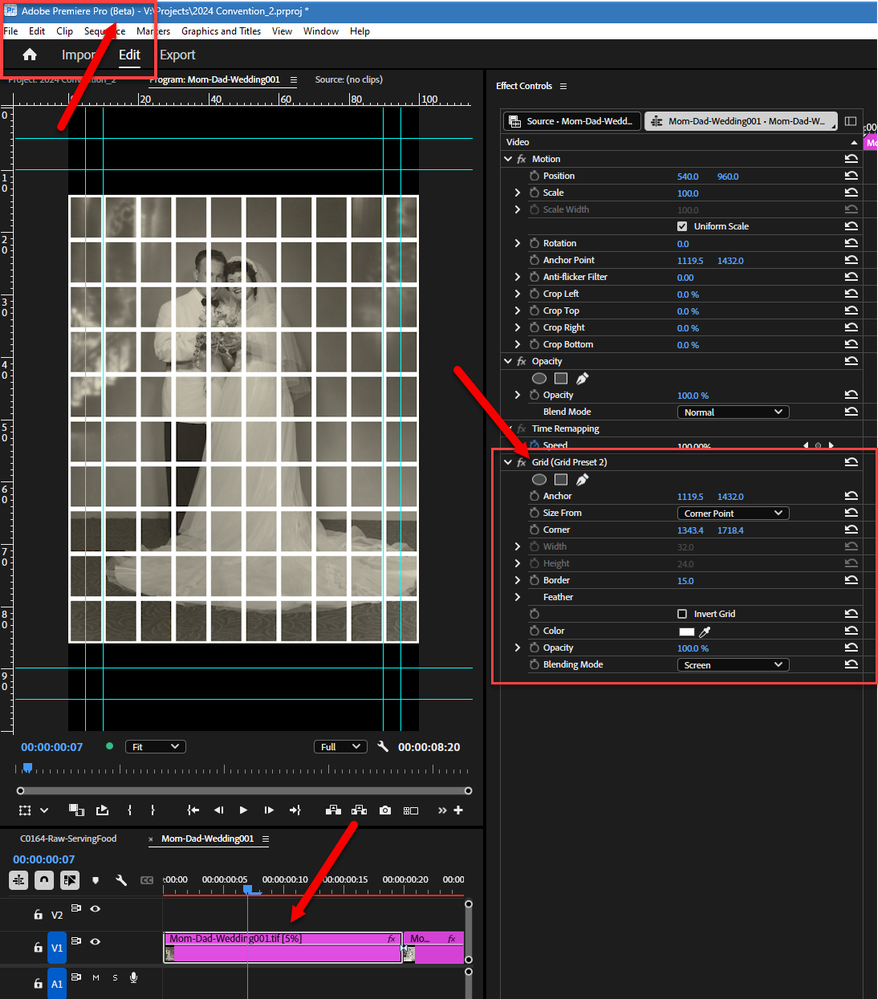This screenshot has height=999, width=878.
Task: Click the Export Frame camera icon
Action: (385, 810)
